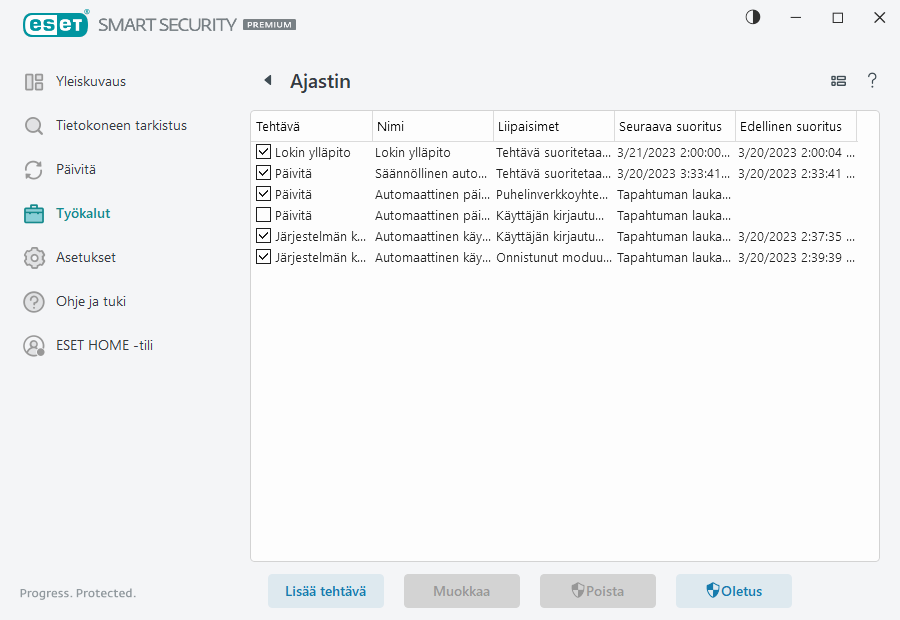The height and width of the screenshot is (620, 900).
Task: Uncheck the Lokin ylläpito task checkbox
Action: [263, 152]
